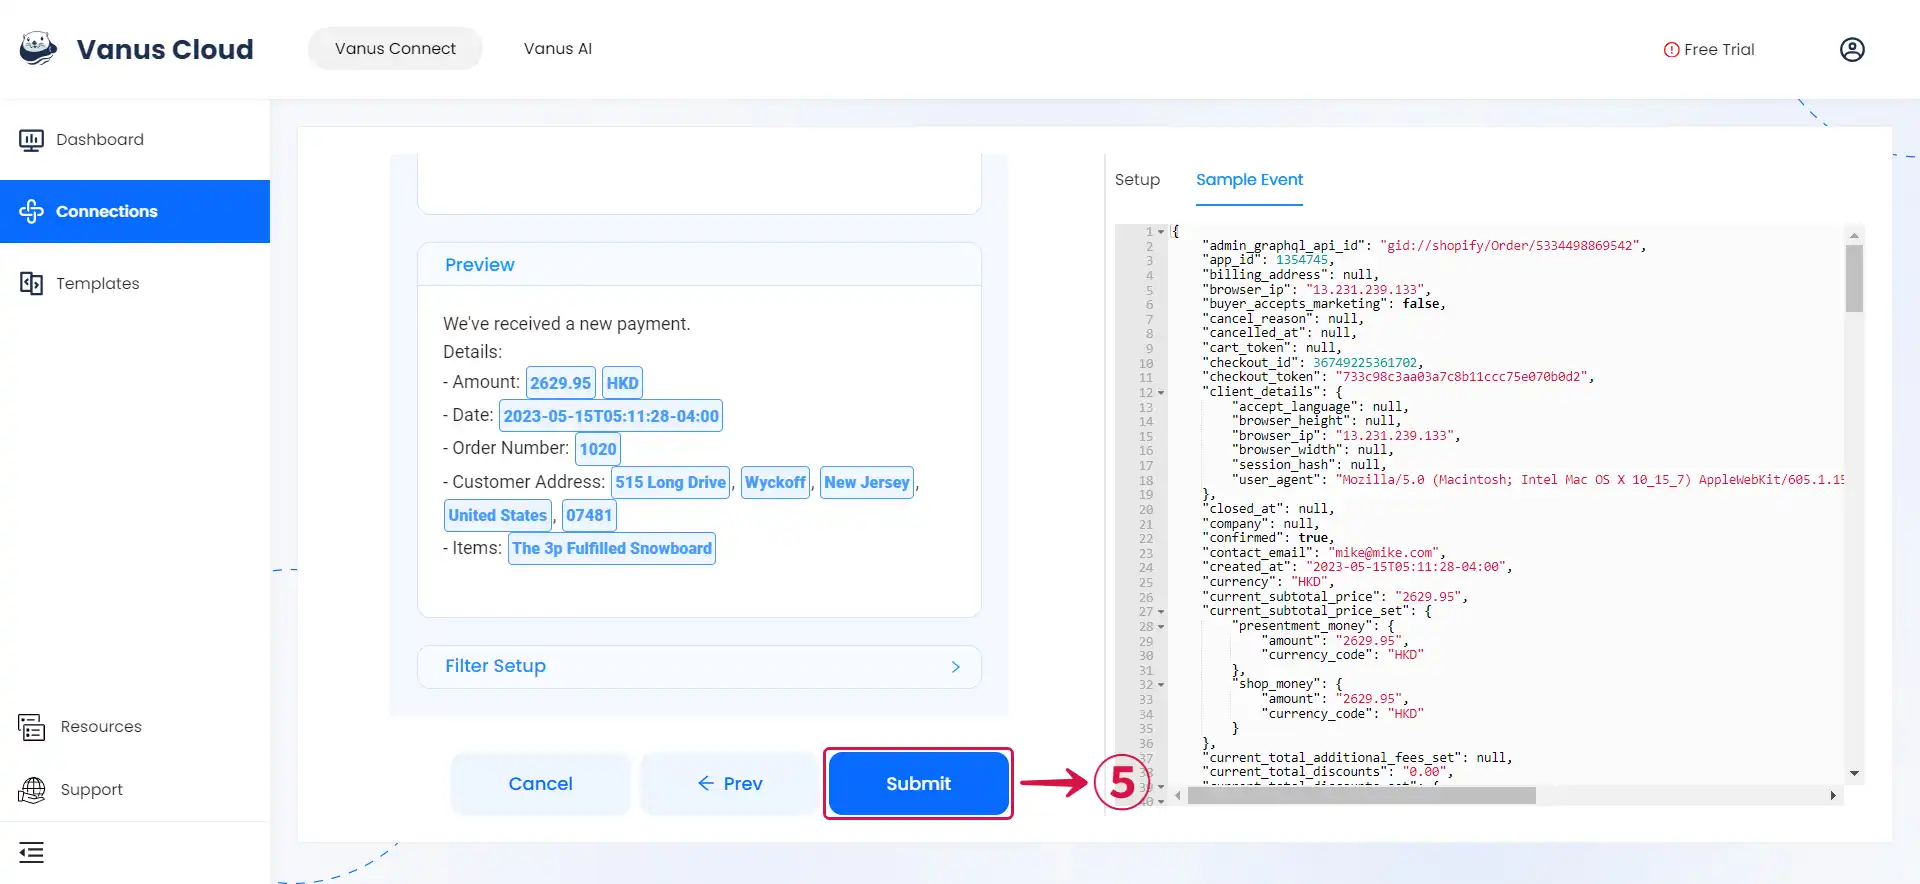This screenshot has width=1920, height=884.
Task: Collapse presentment_money fold arrow on line 28
Action: coord(1161,627)
